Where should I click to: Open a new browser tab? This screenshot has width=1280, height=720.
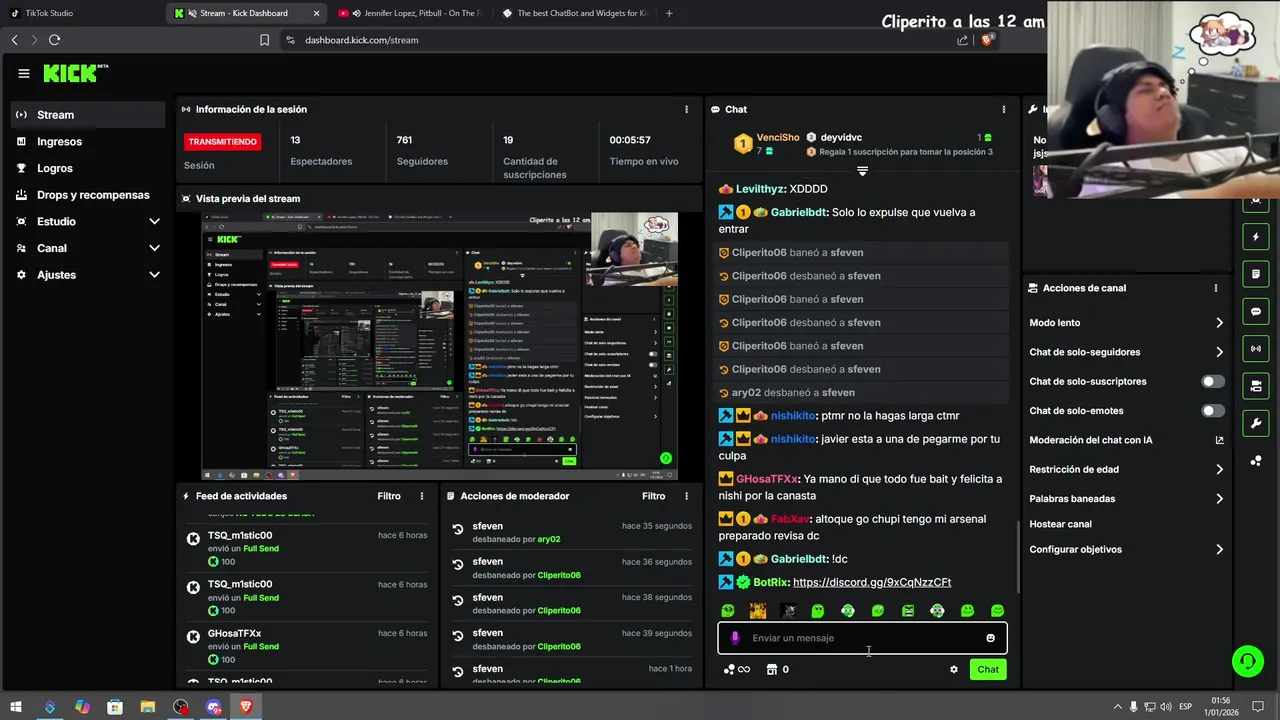coord(669,13)
